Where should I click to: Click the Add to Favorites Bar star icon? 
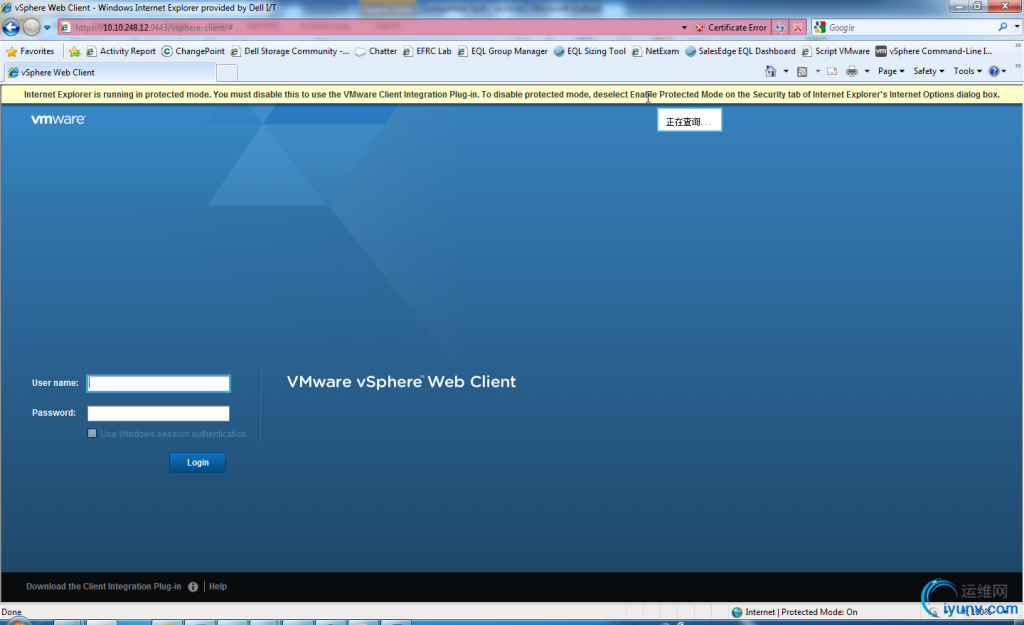pyautogui.click(x=74, y=51)
